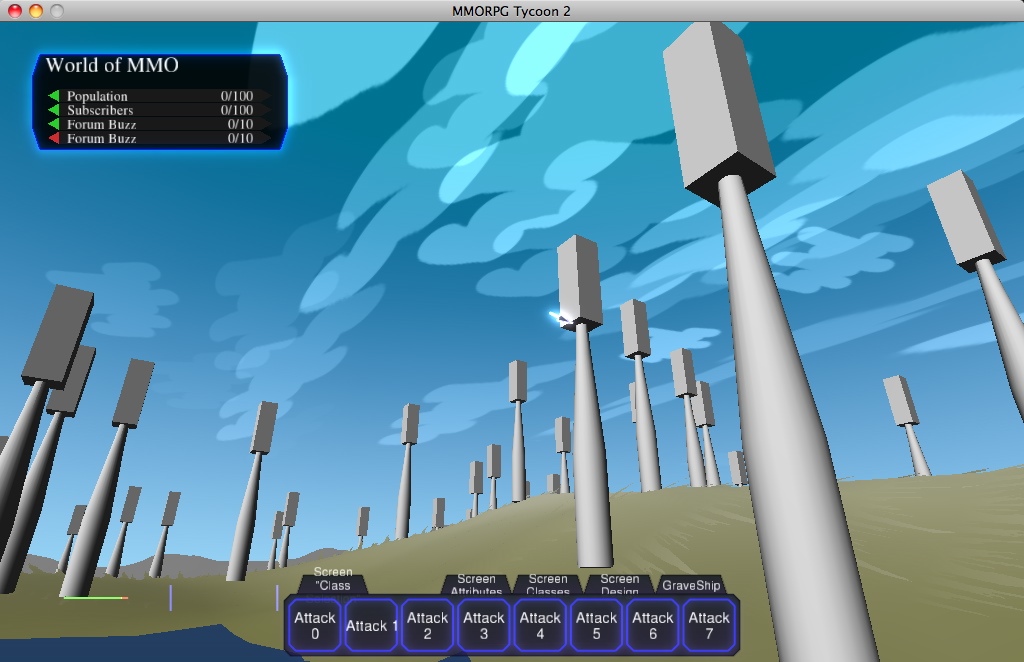Open the Screen Classes tab
1024x662 pixels.
point(548,584)
